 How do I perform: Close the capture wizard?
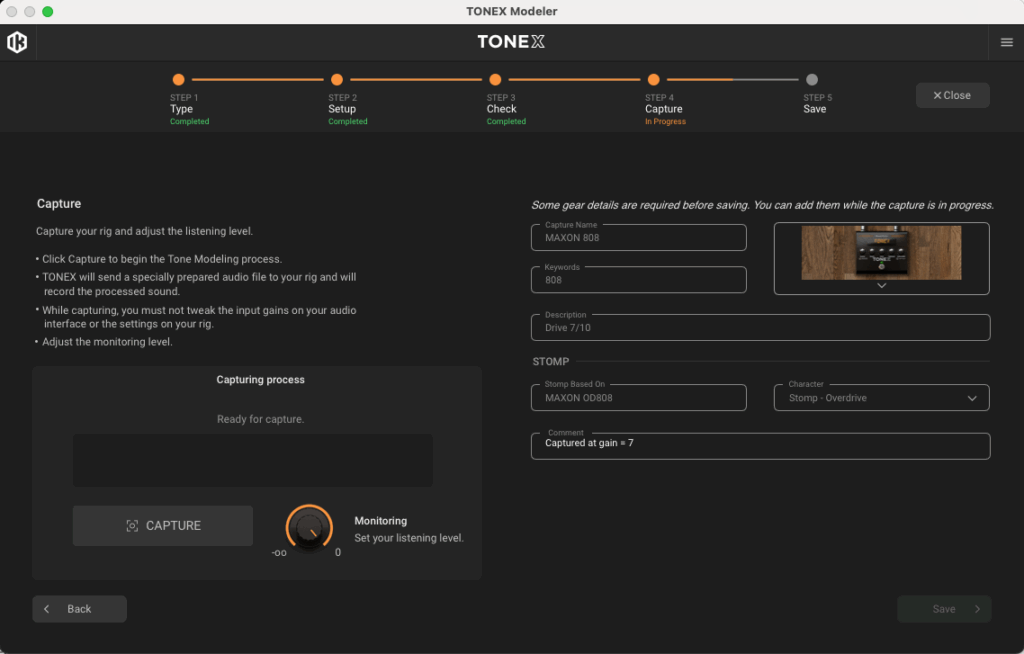952,95
